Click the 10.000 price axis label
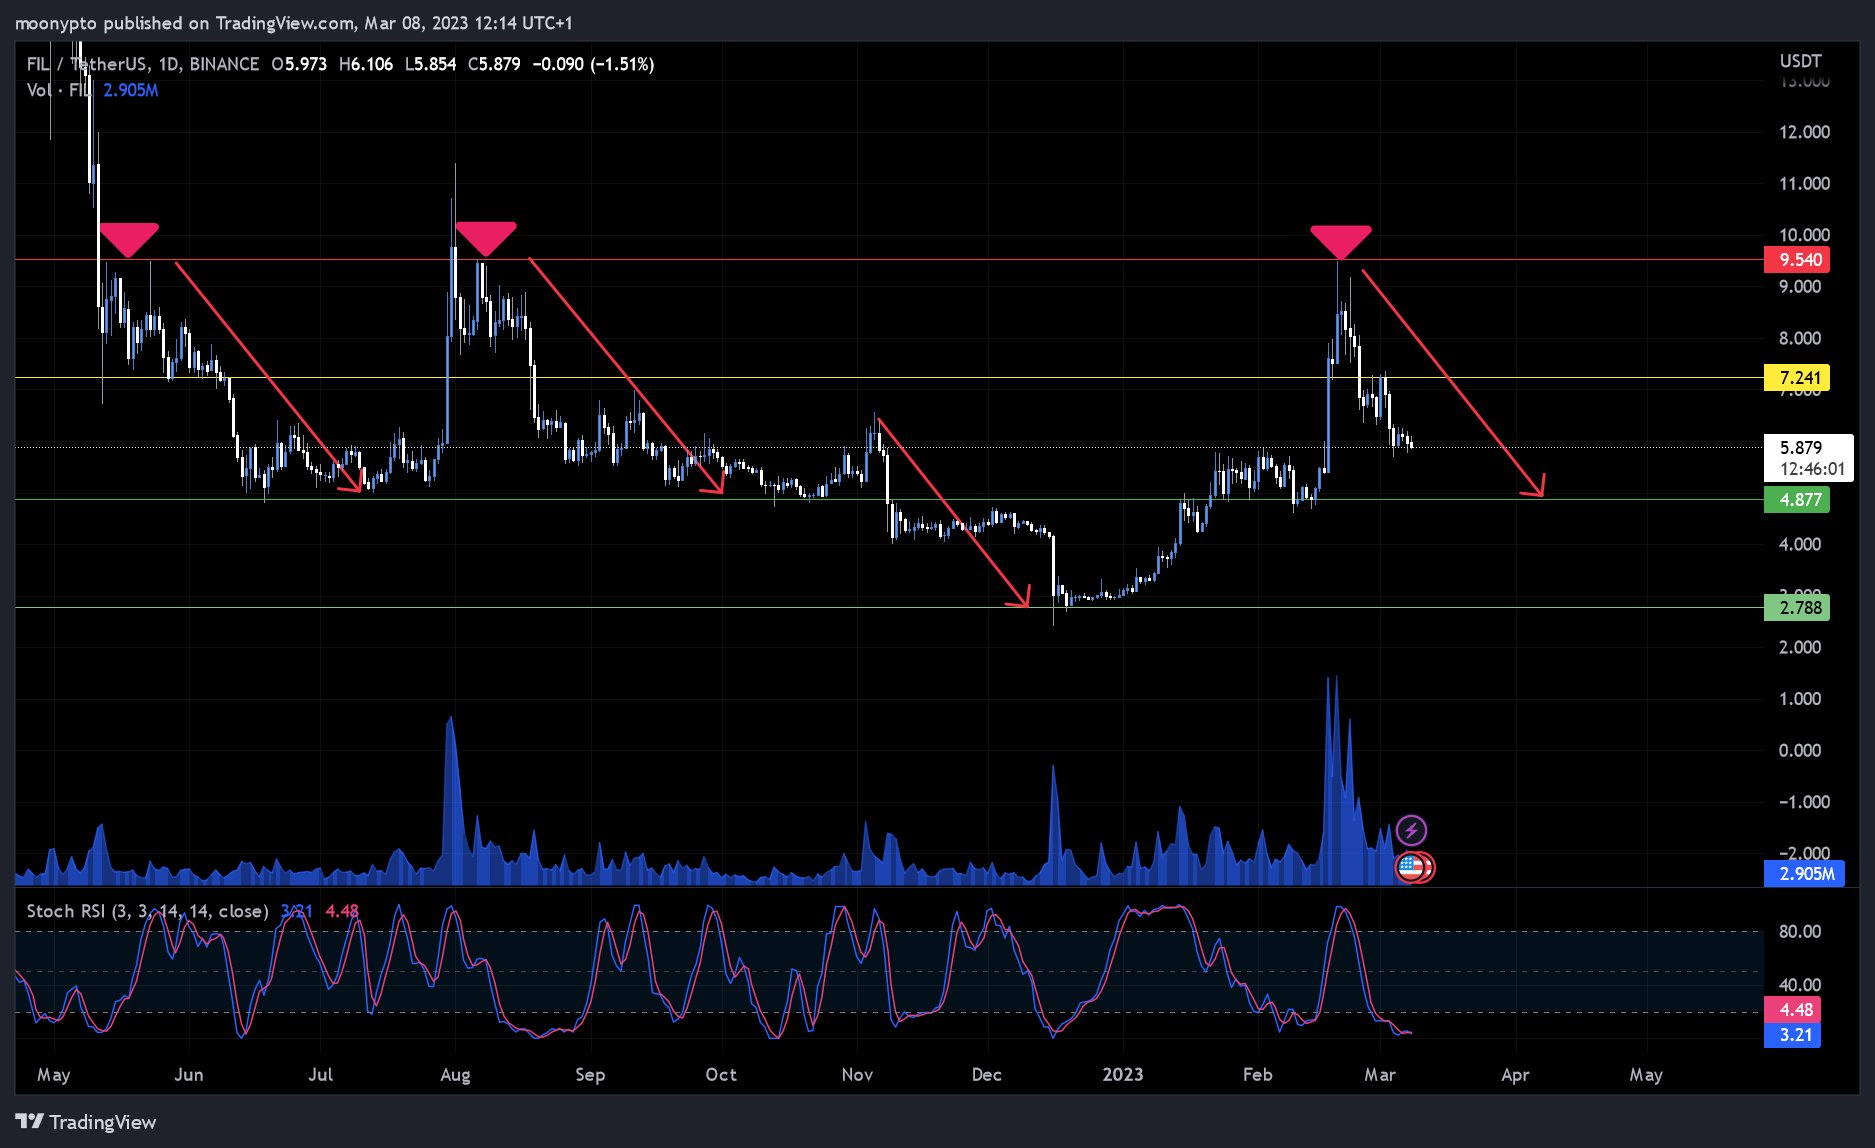The image size is (1875, 1148). click(x=1804, y=235)
